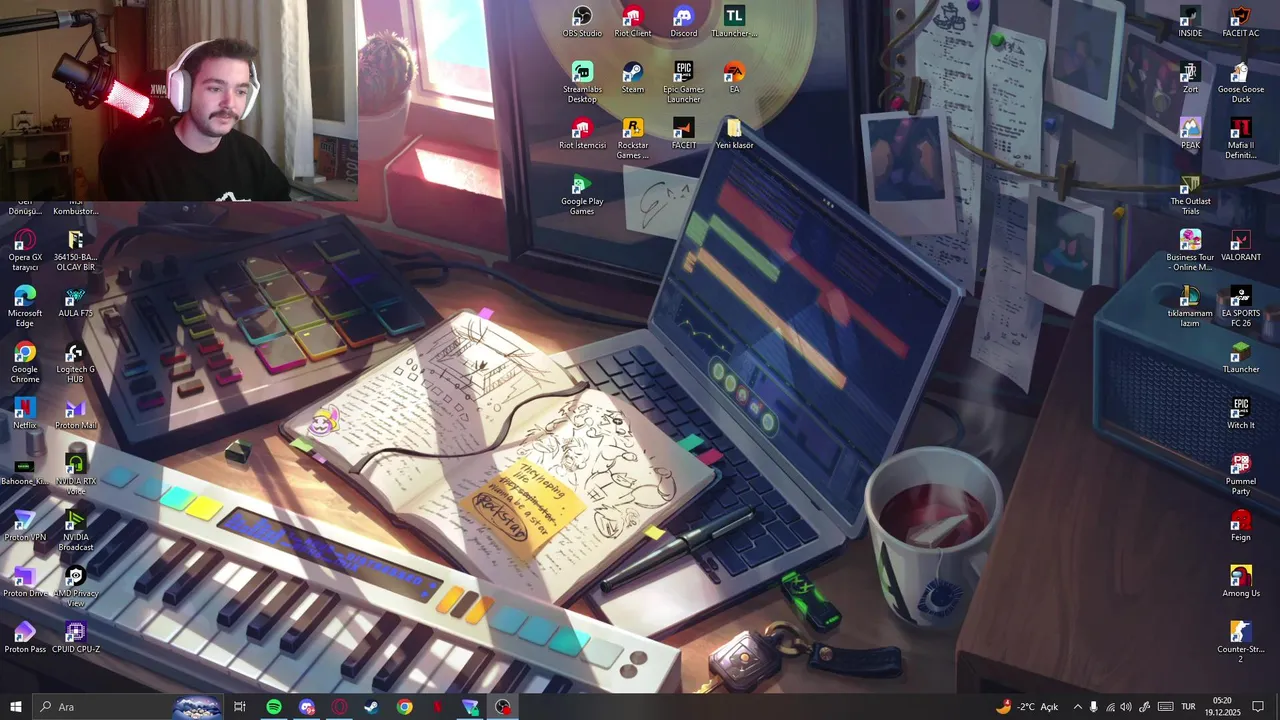
Task: Switch to Opera GX in the taskbar
Action: [340, 707]
